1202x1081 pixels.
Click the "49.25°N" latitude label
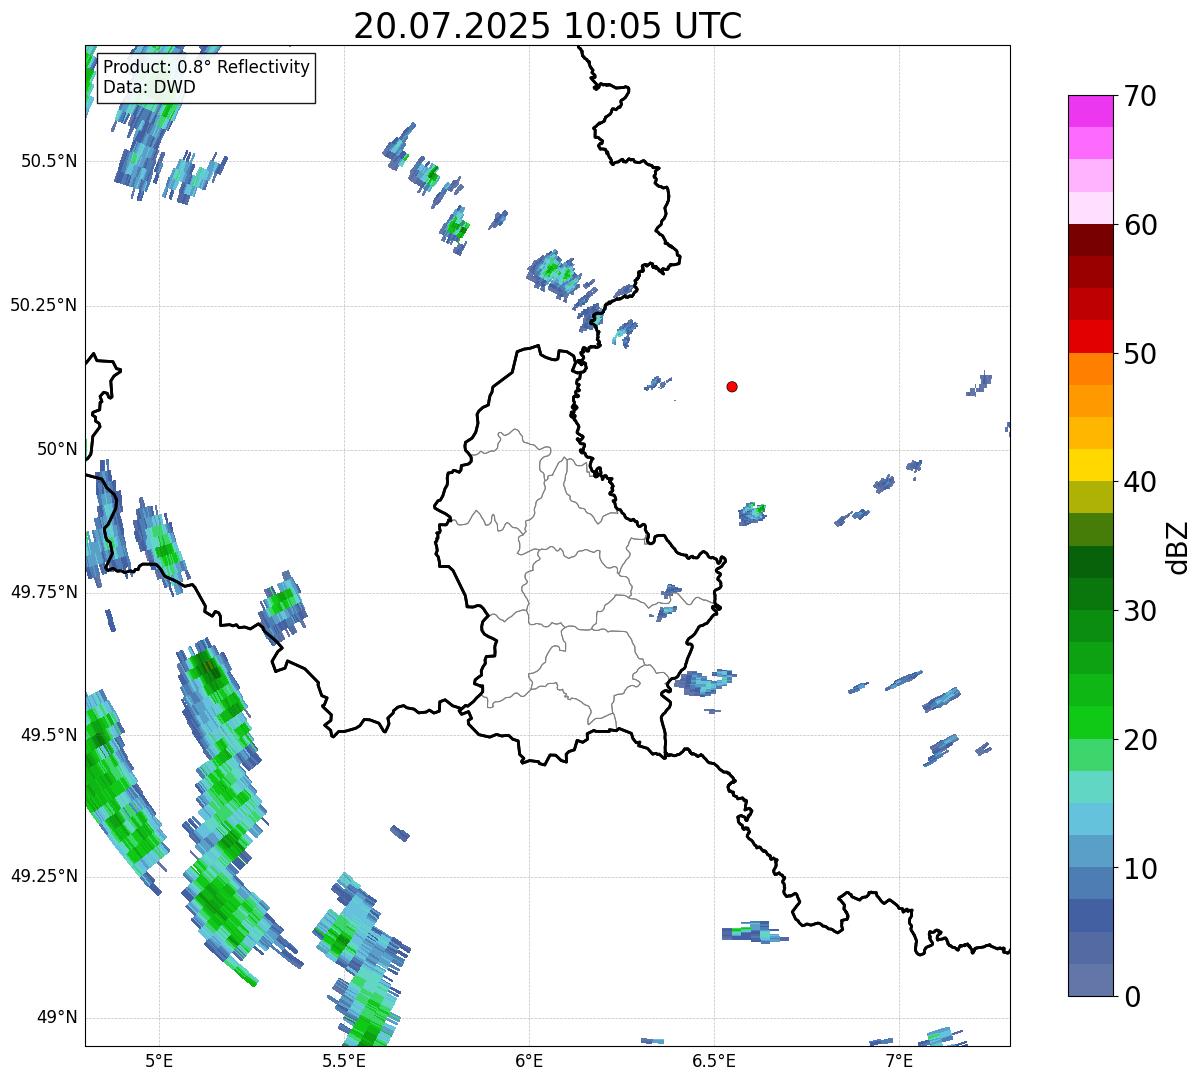[x=43, y=876]
